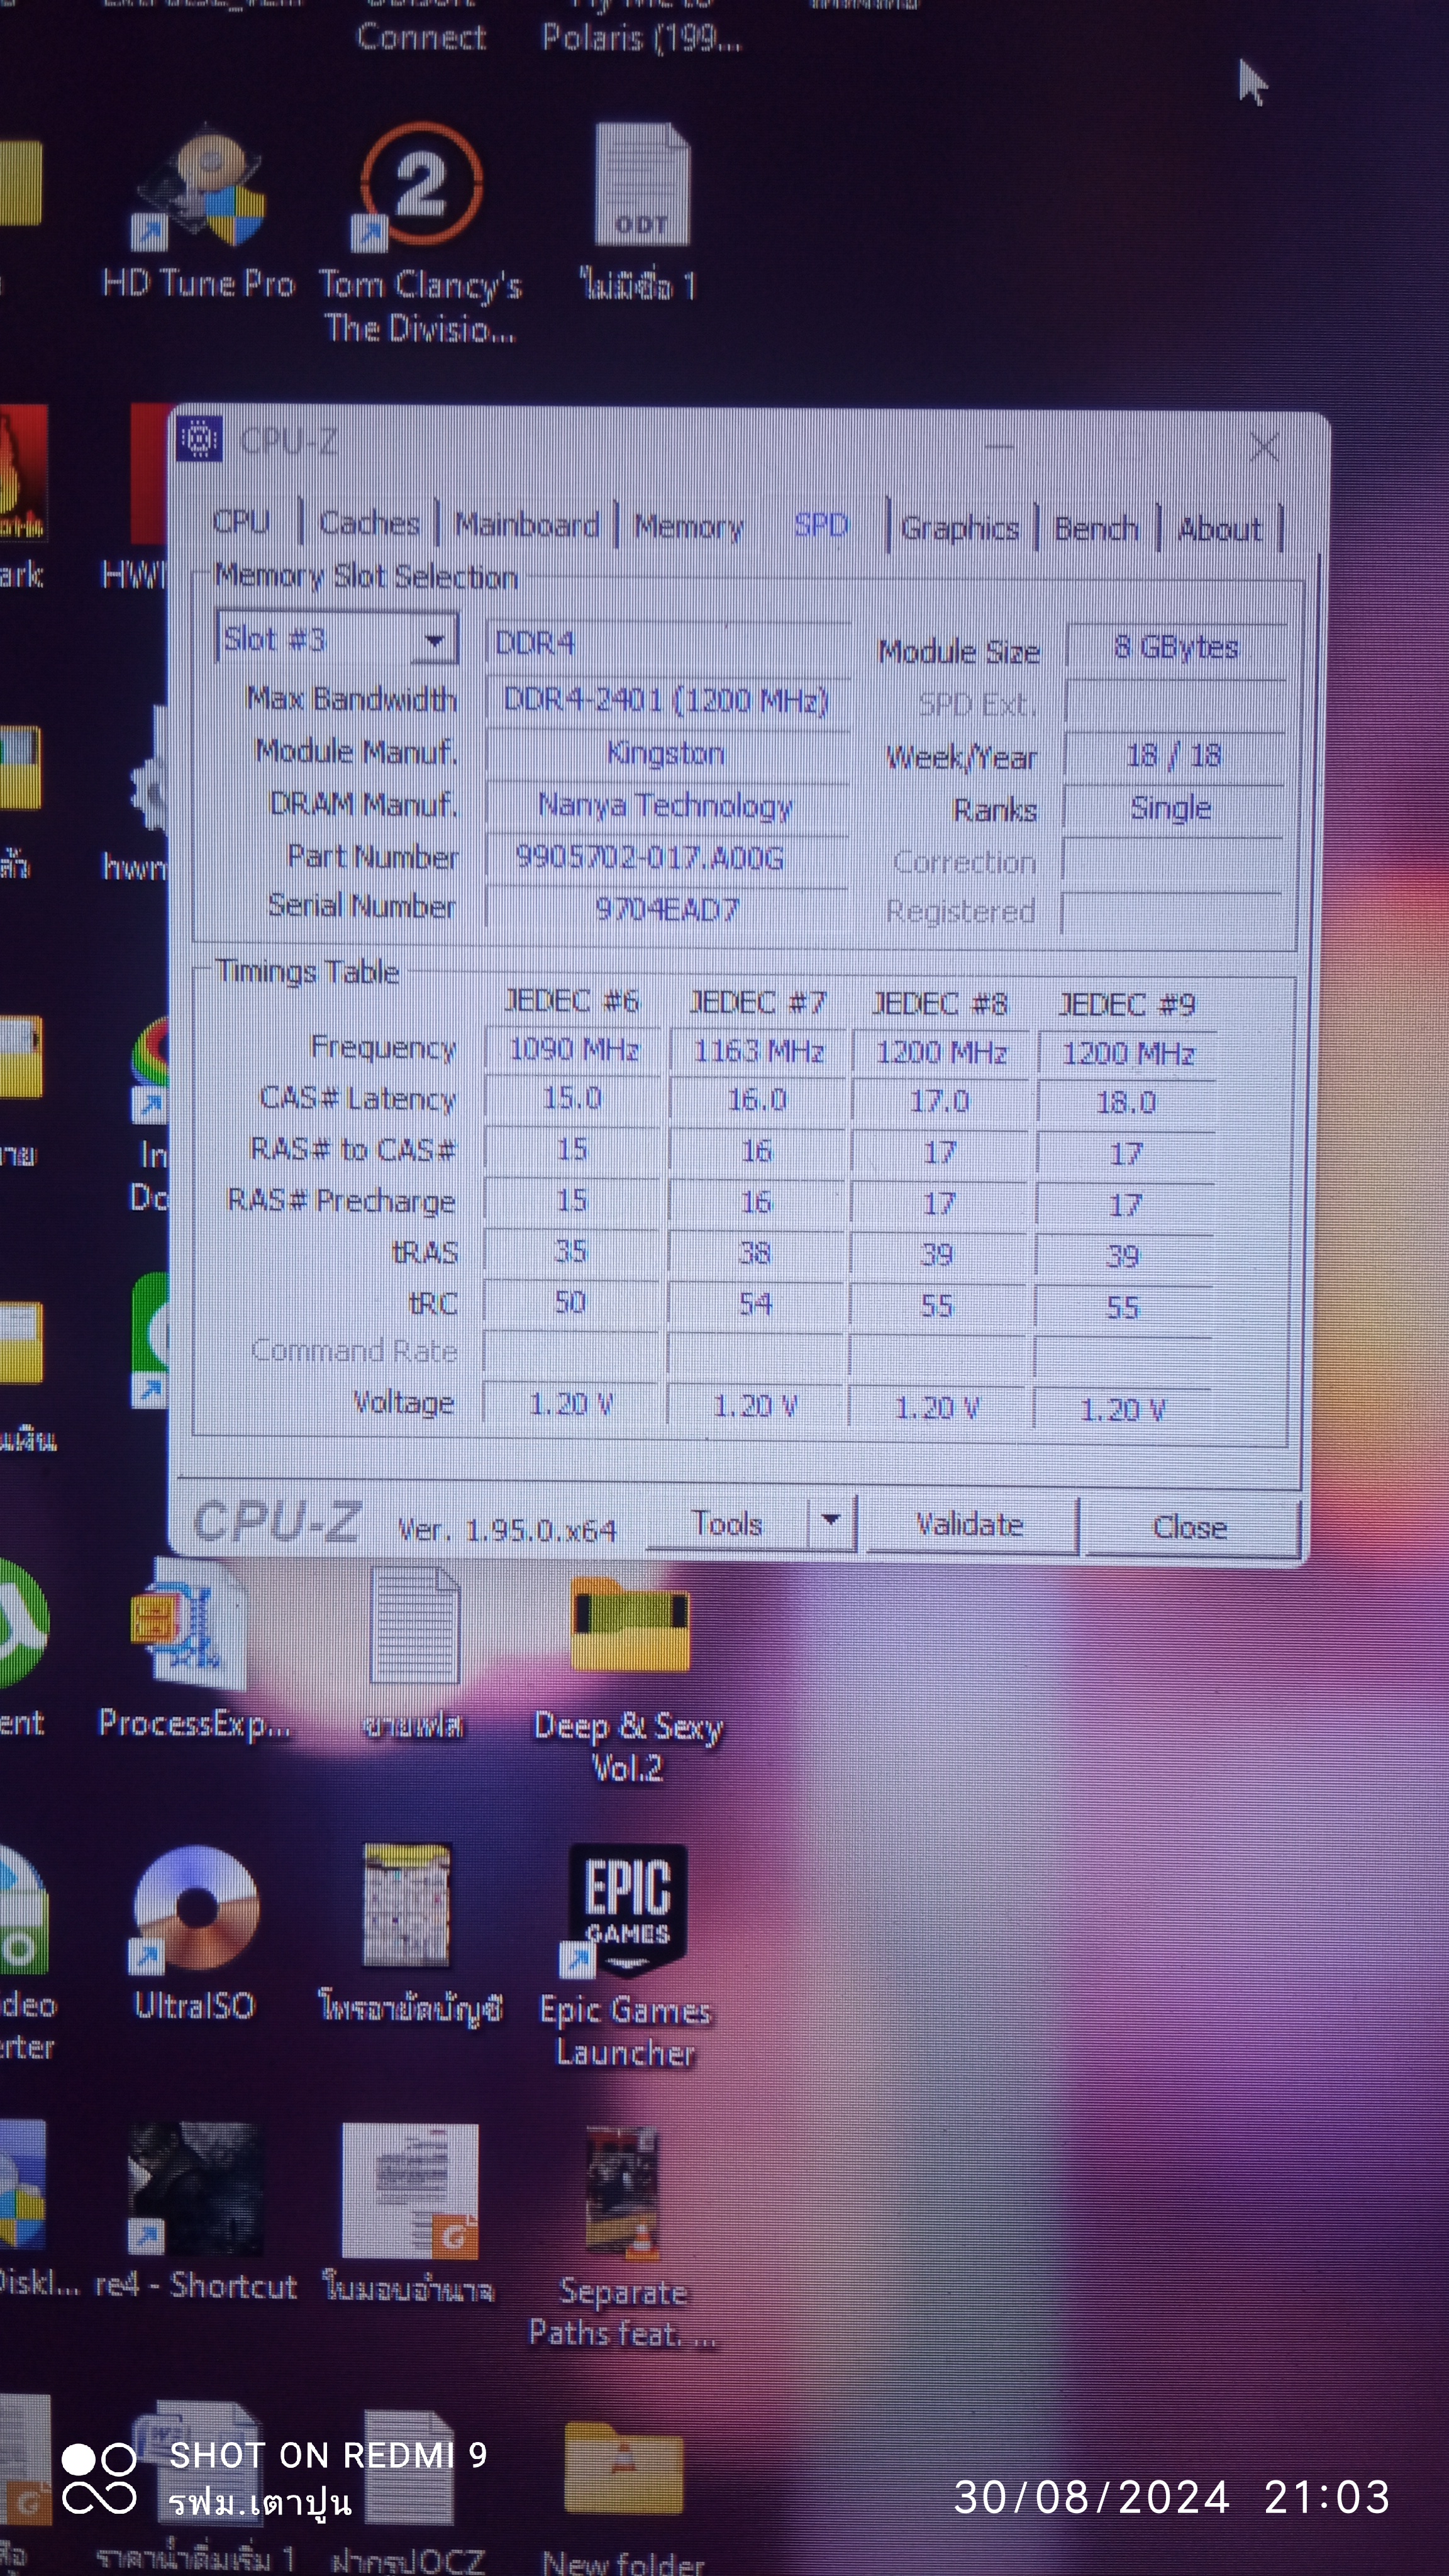The width and height of the screenshot is (1449, 2576).
Task: Switch to the Mainboard tab
Action: pos(527,524)
